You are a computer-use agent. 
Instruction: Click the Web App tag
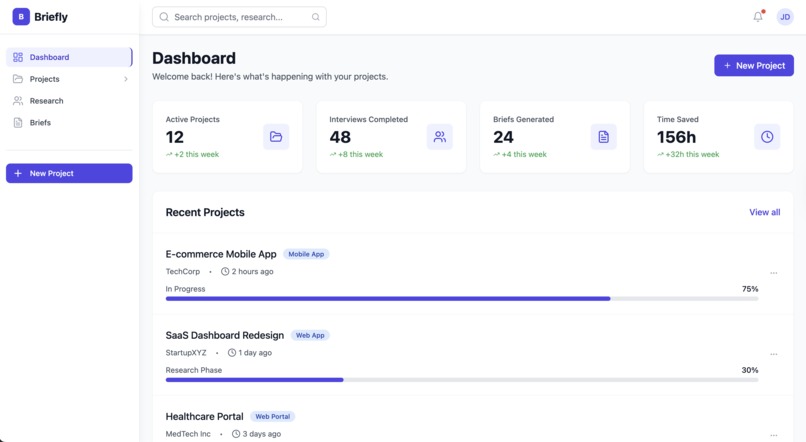coord(310,335)
